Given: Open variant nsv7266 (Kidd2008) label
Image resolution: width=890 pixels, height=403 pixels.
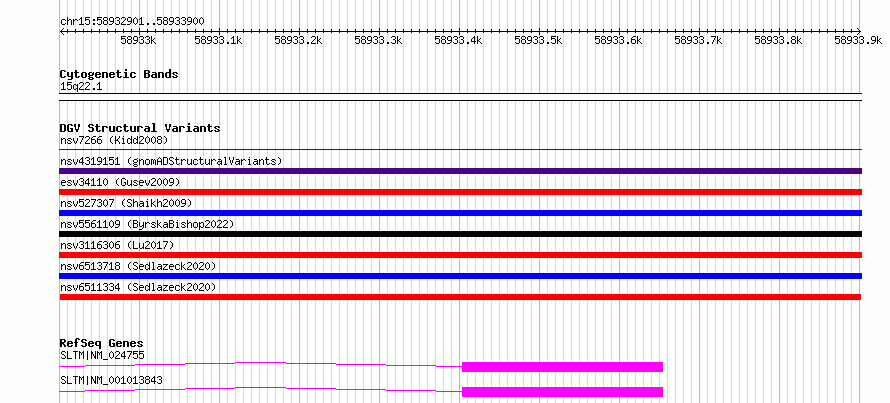Looking at the screenshot, I should (114, 140).
